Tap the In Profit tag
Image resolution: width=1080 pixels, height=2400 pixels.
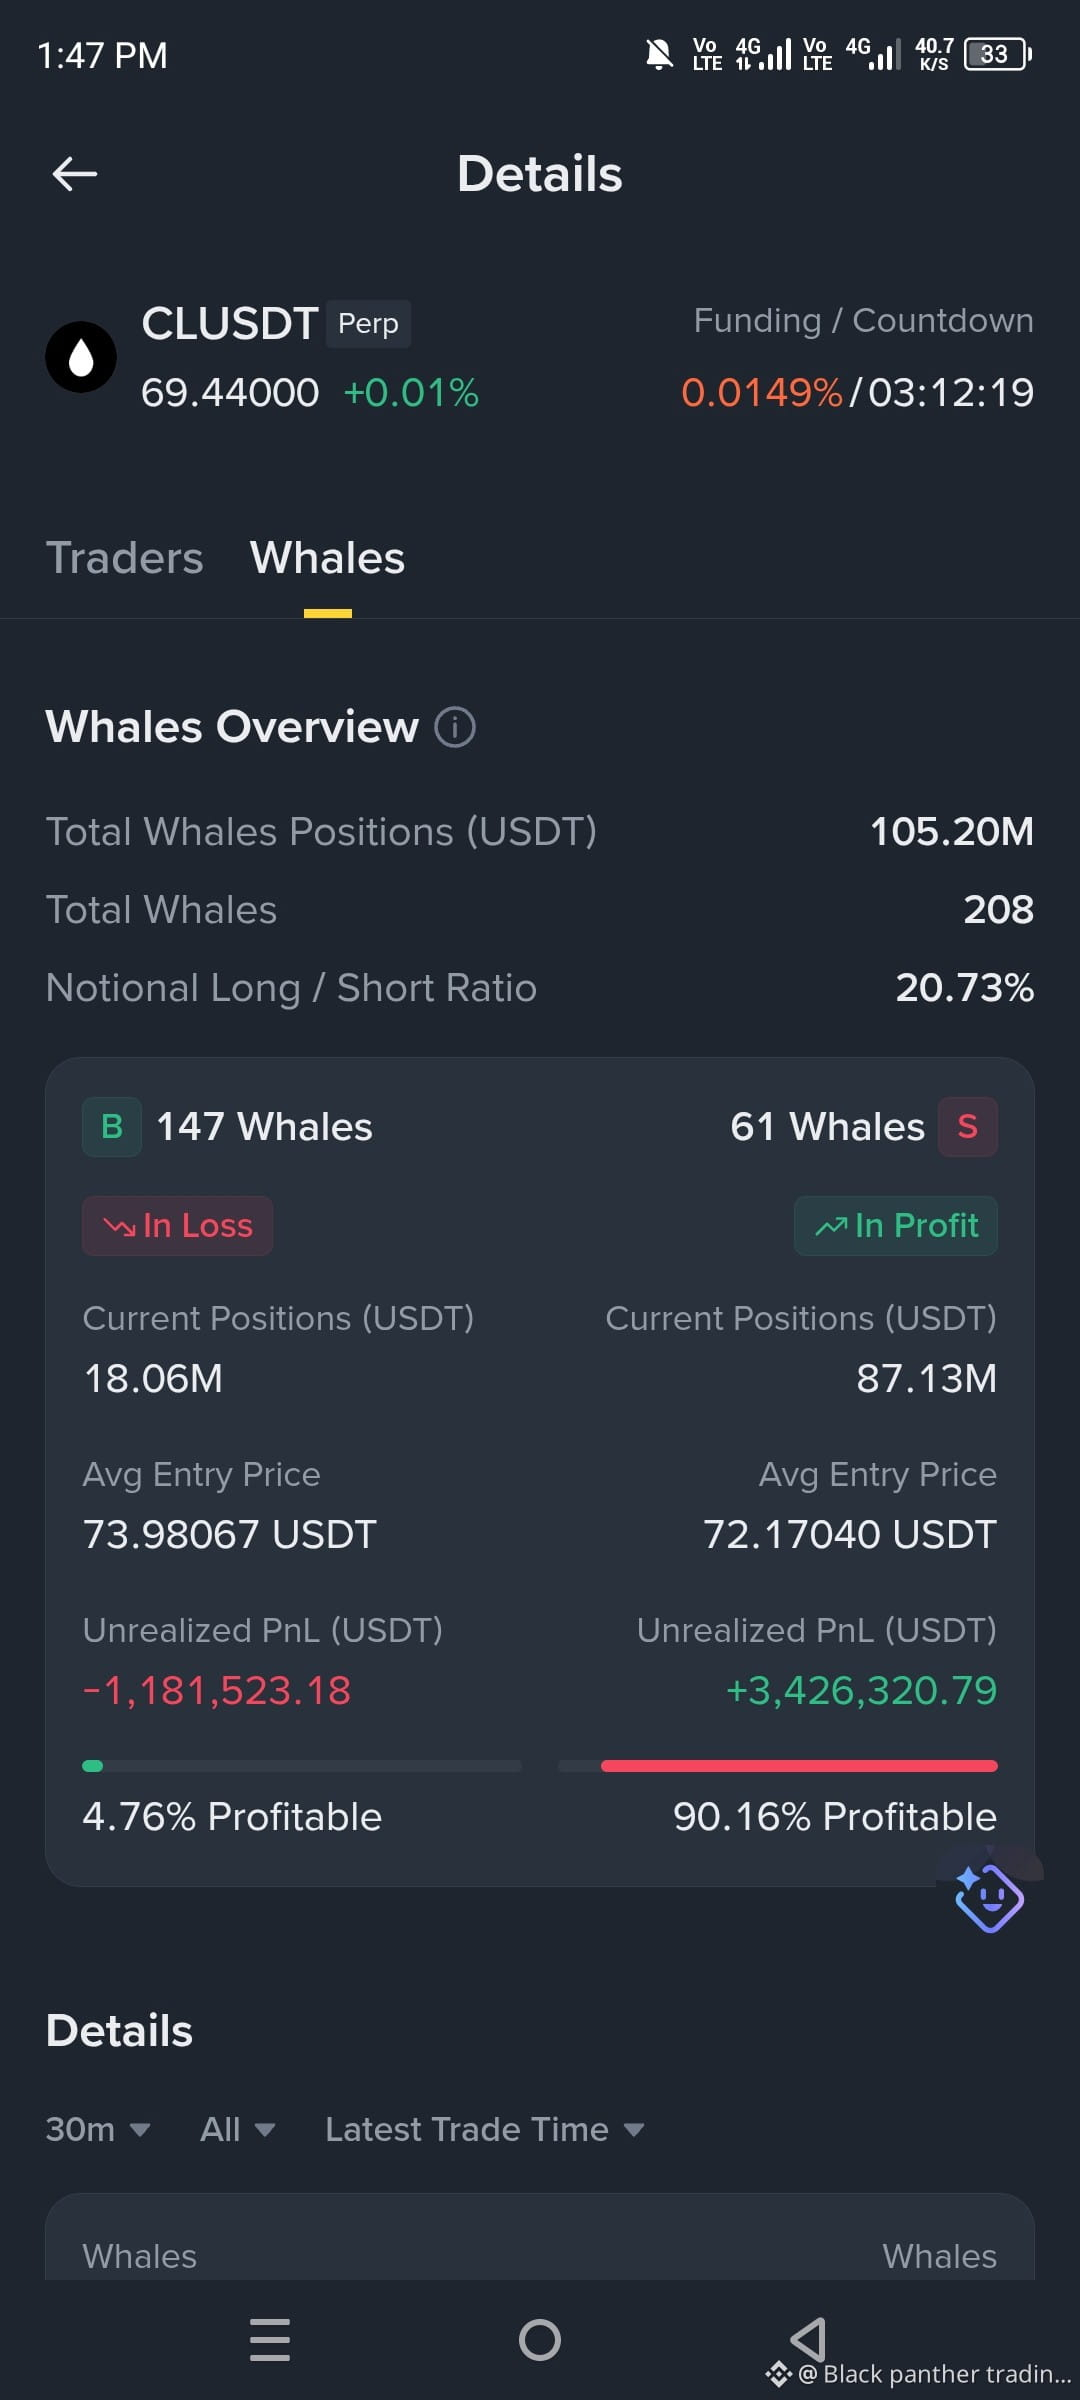coord(896,1226)
